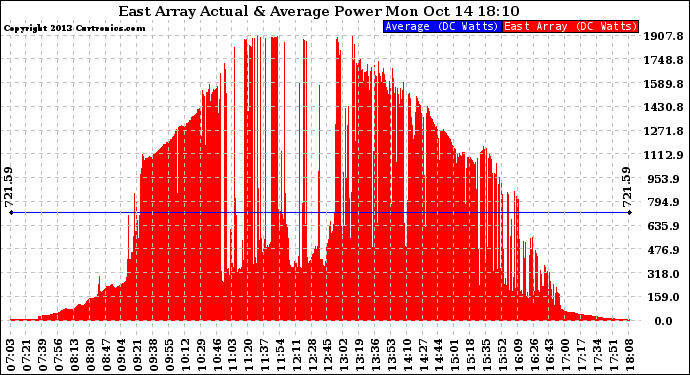Screen dimensions: 690x375
Task: Click the x-axis time label '12:45'
Action: point(328,355)
